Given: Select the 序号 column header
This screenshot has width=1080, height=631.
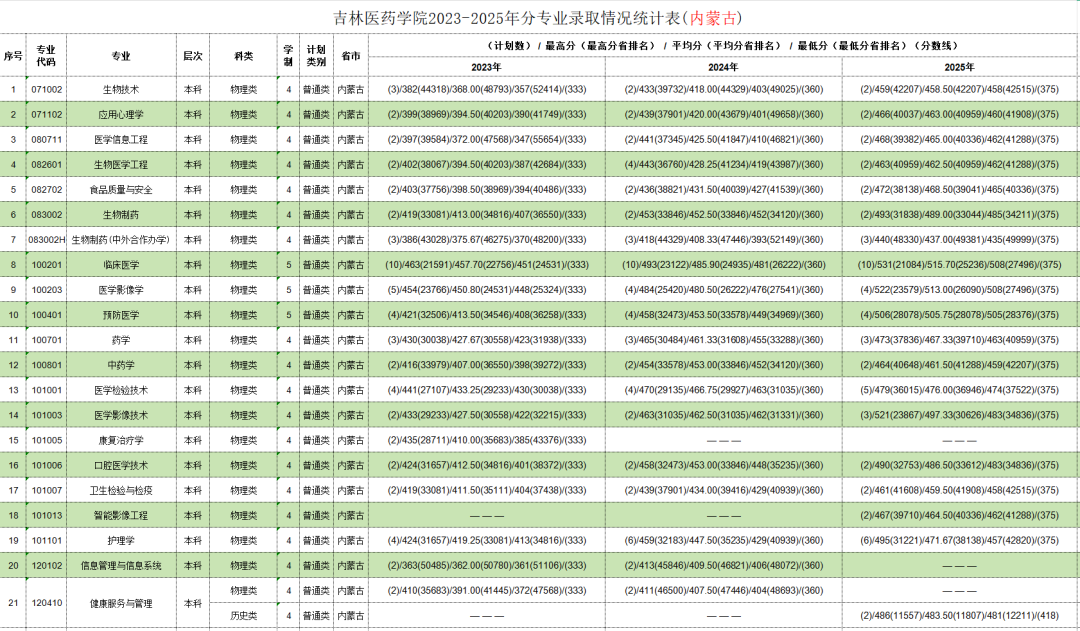Looking at the screenshot, I should [x=13, y=55].
